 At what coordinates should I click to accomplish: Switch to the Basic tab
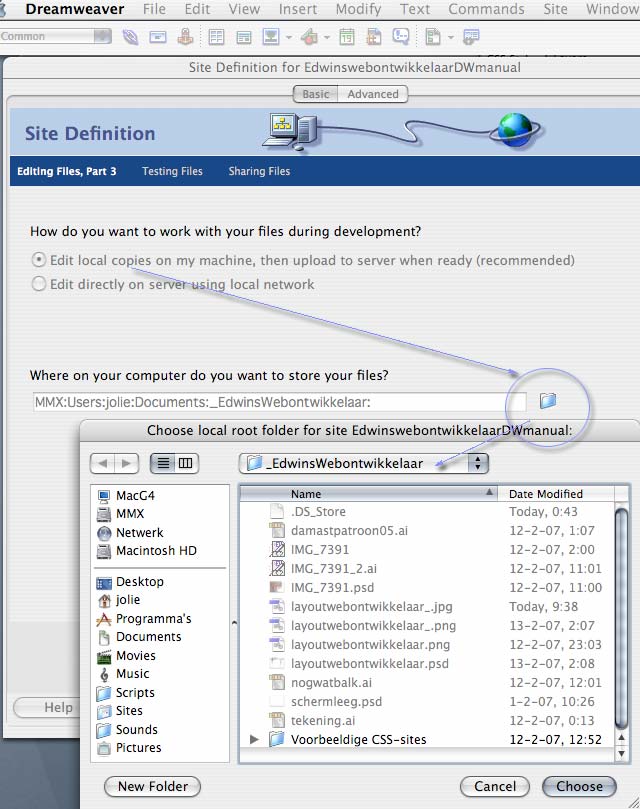pyautogui.click(x=315, y=94)
